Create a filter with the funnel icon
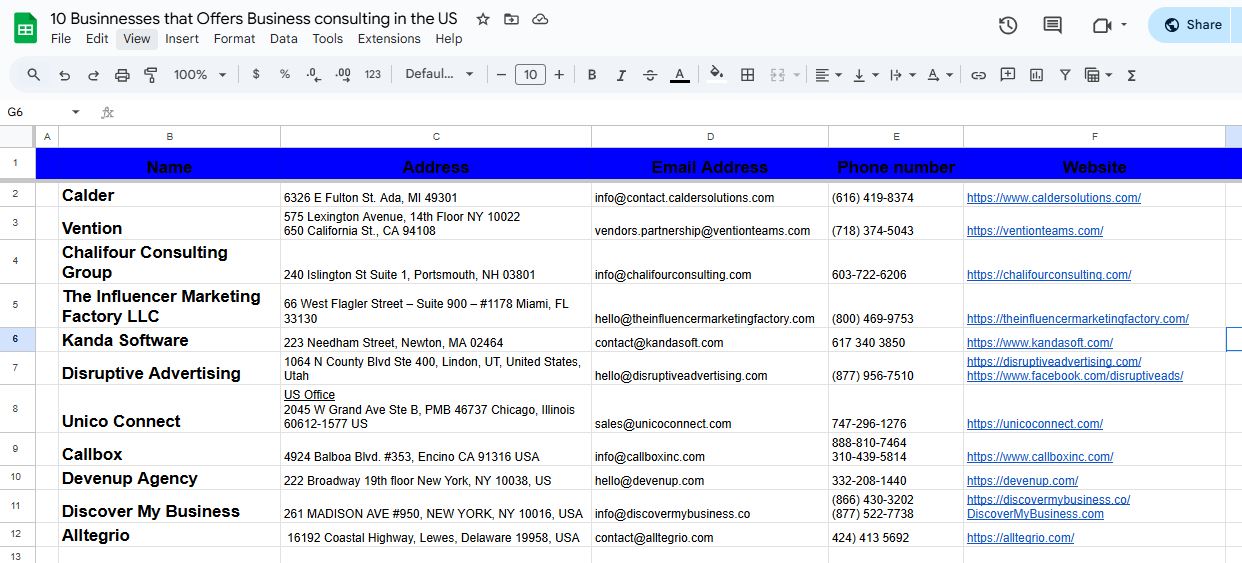Image resolution: width=1242 pixels, height=563 pixels. pyautogui.click(x=1065, y=75)
